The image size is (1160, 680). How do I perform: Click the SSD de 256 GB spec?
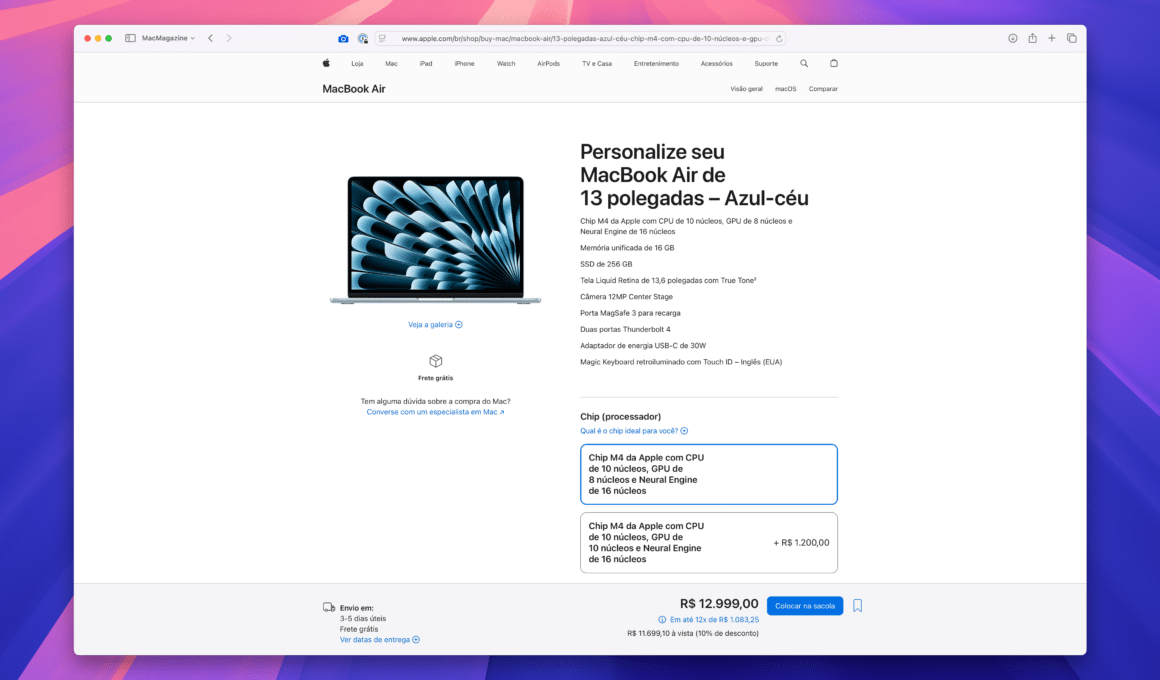tap(606, 264)
